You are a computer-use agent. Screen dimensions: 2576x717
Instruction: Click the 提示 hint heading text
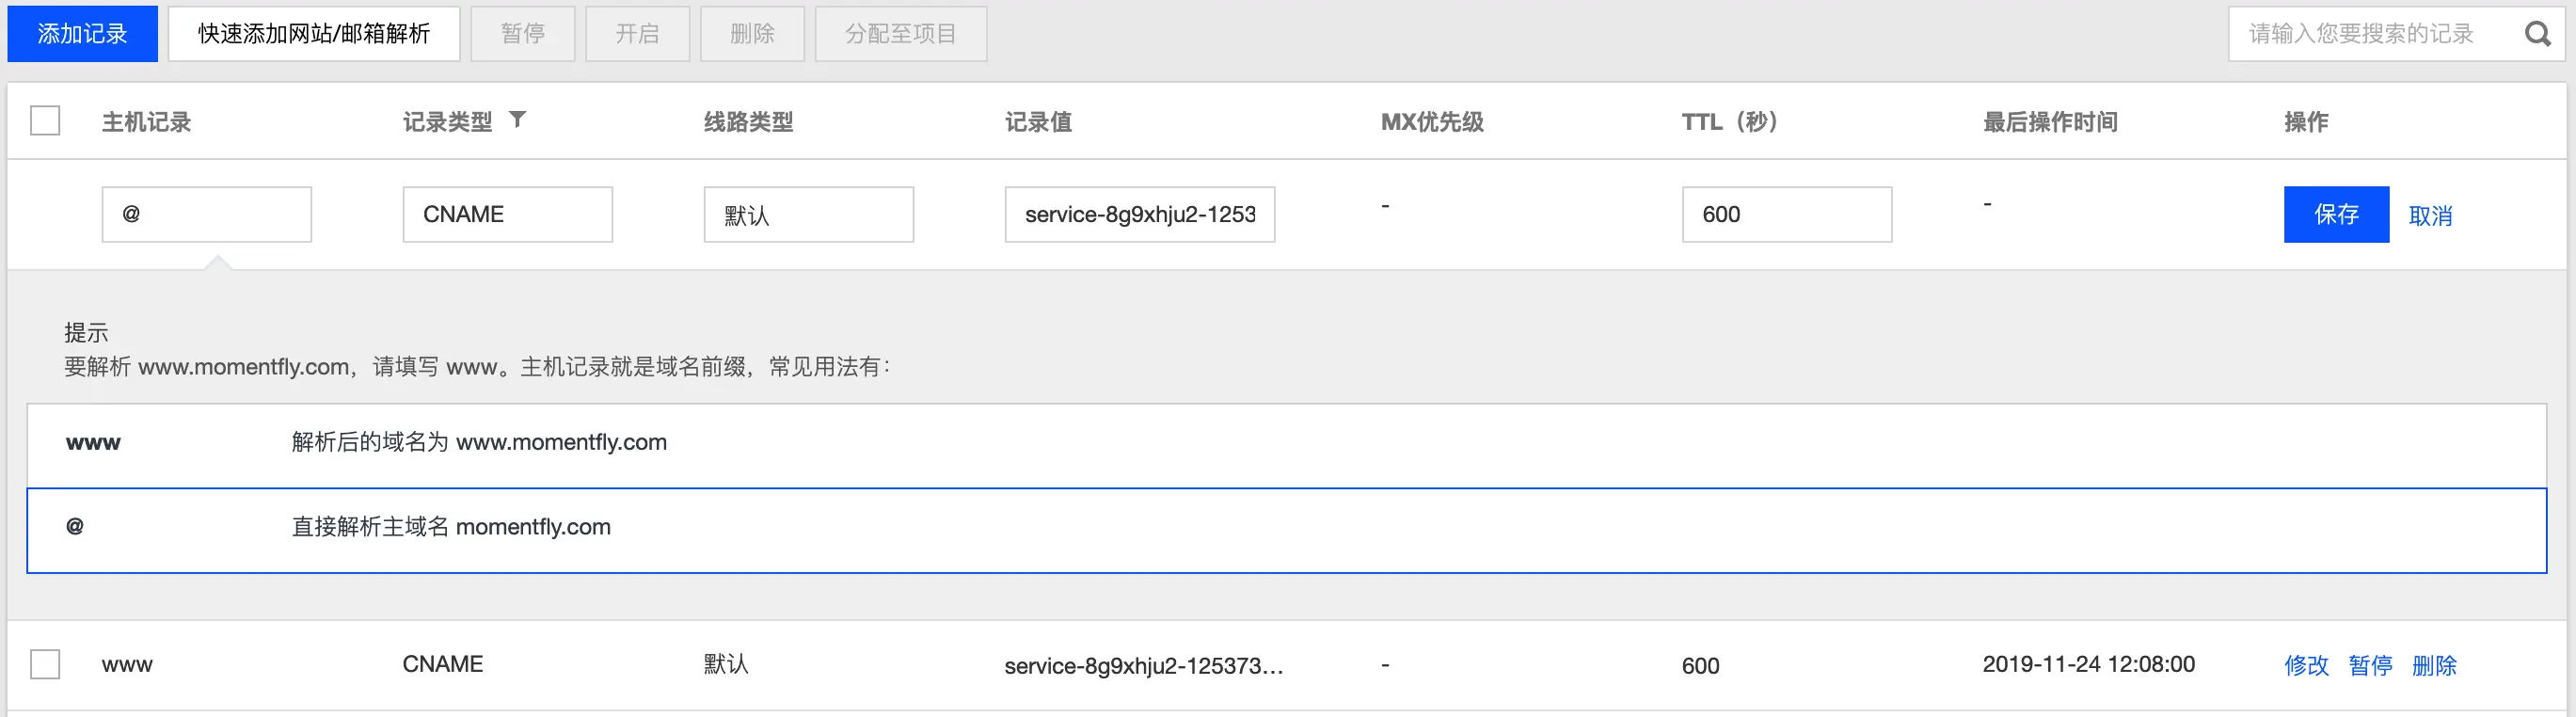tap(86, 332)
